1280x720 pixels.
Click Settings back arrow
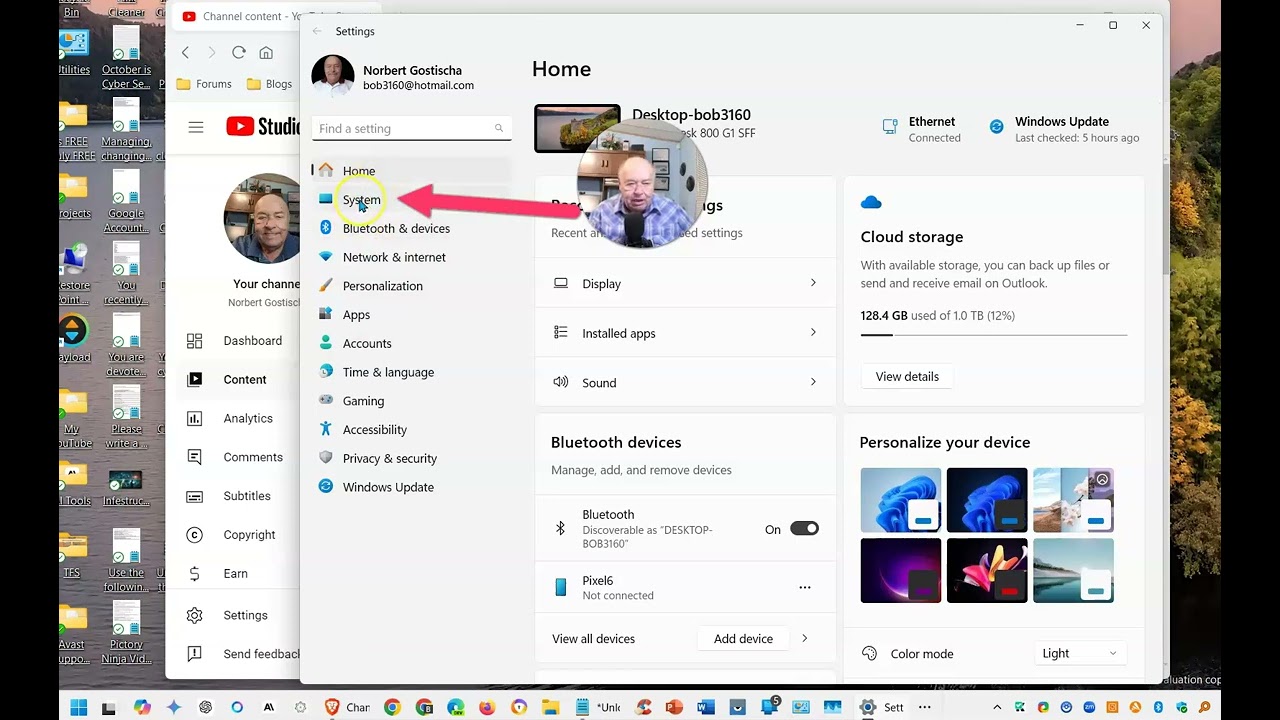pos(318,31)
